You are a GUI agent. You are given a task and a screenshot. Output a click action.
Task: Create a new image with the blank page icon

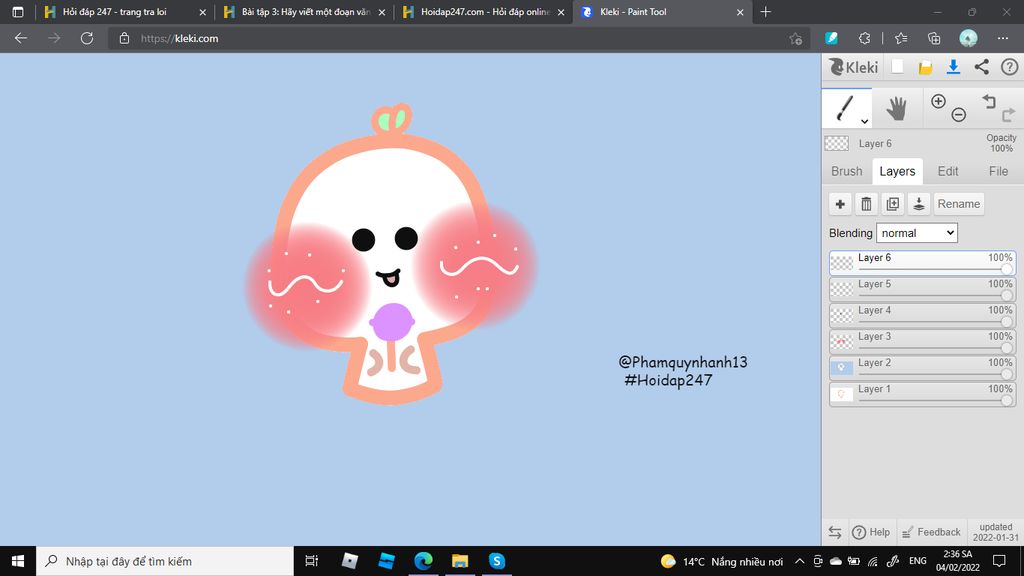[897, 67]
